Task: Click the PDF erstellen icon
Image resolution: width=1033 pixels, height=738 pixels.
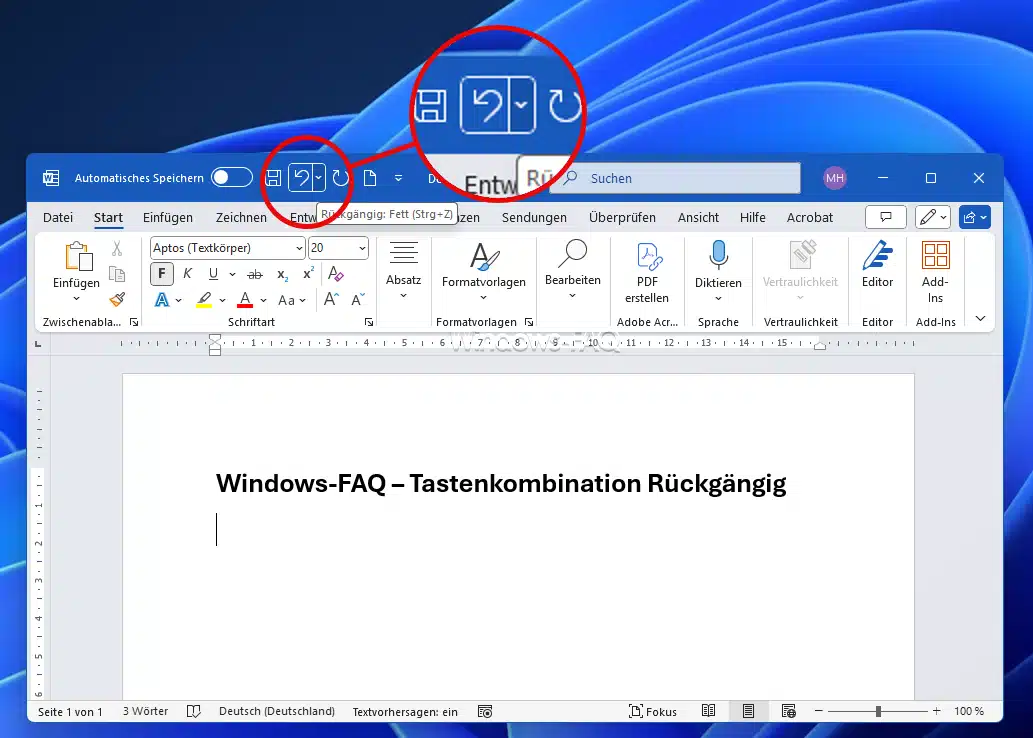Action: (646, 255)
